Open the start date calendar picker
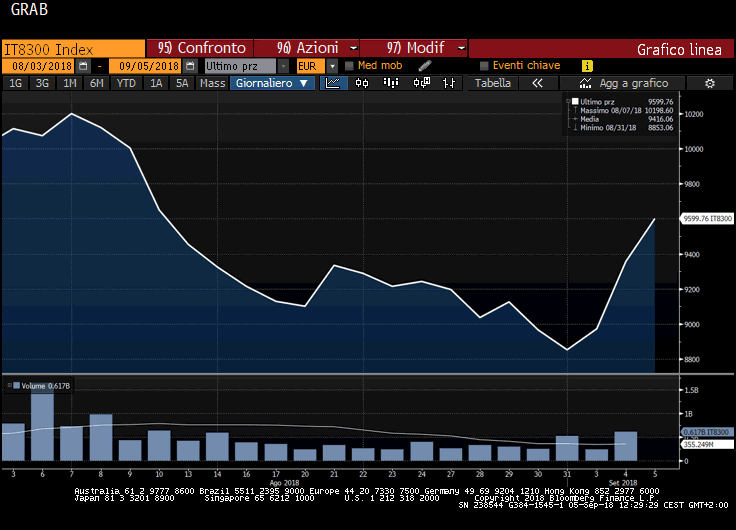The height and width of the screenshot is (530, 736). point(83,66)
